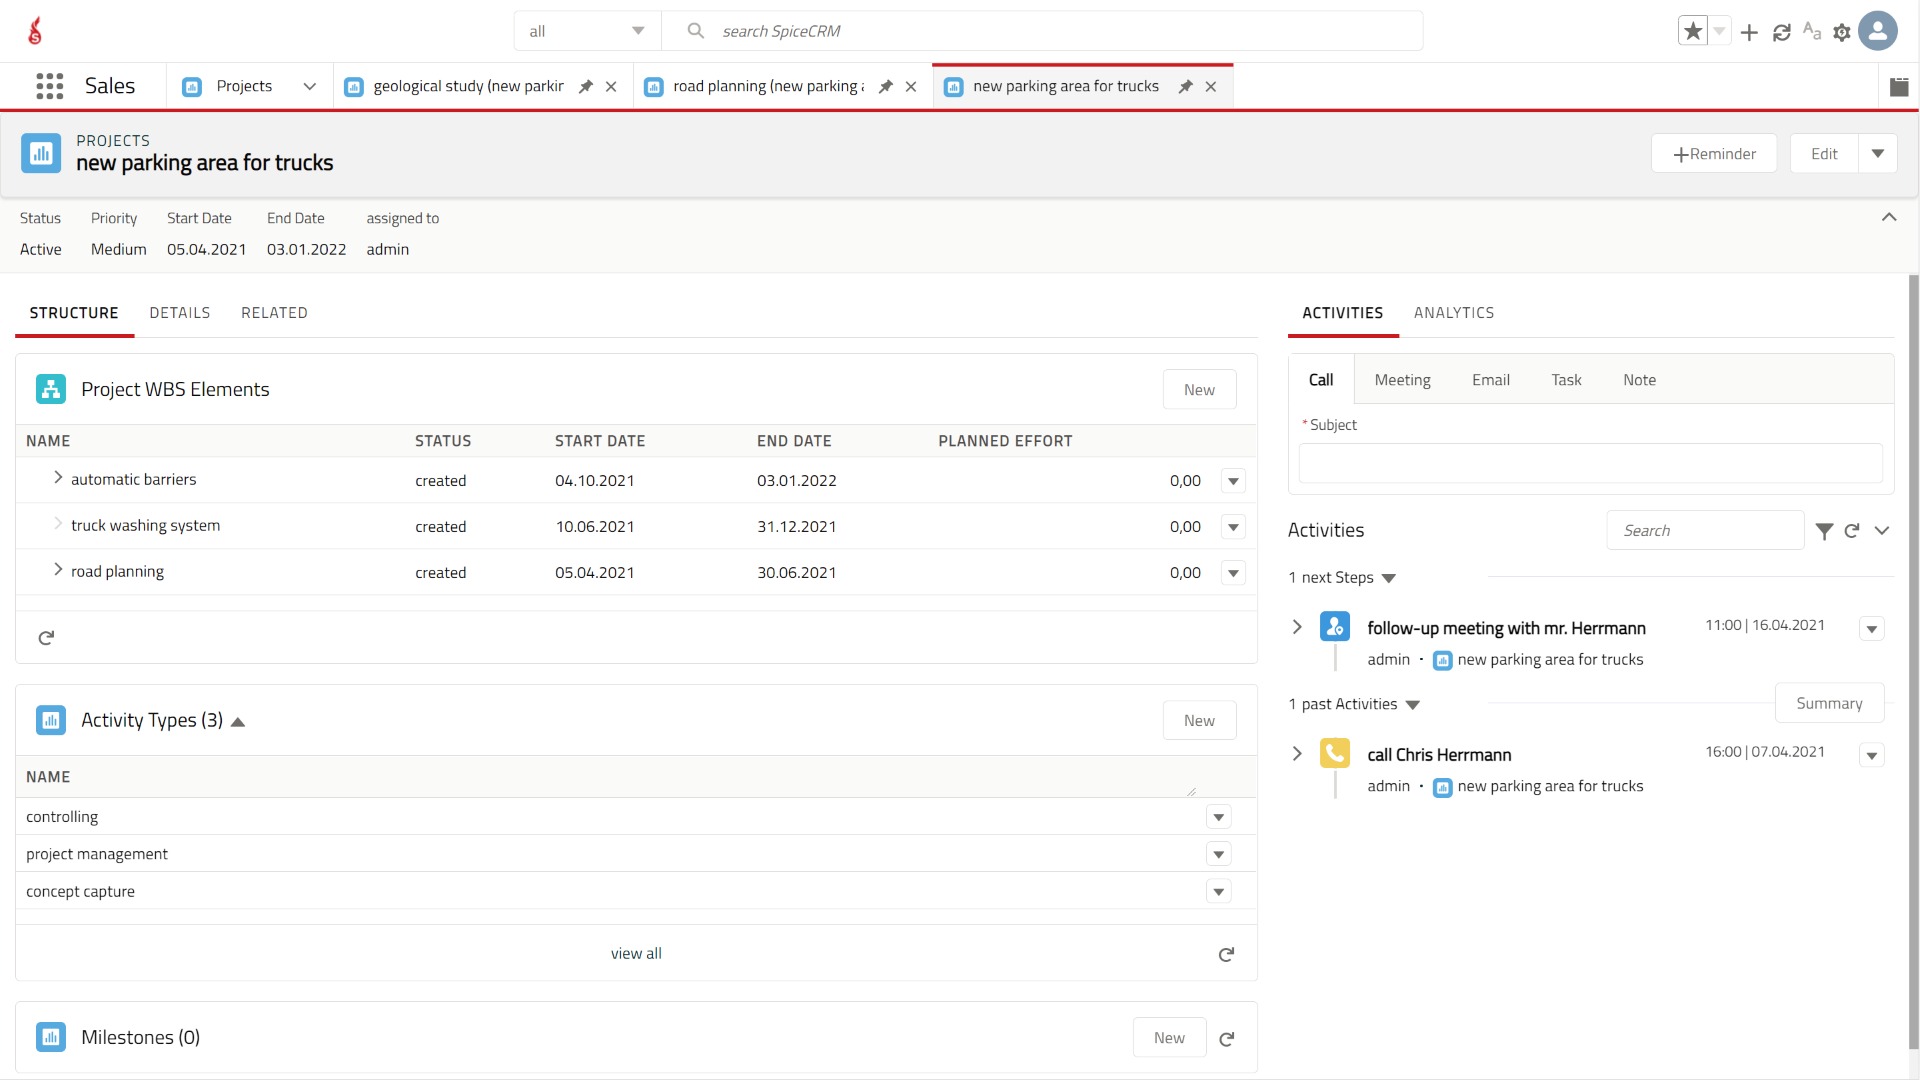This screenshot has height=1080, width=1920.
Task: Toggle pin on road planning tab
Action: pyautogui.click(x=885, y=87)
